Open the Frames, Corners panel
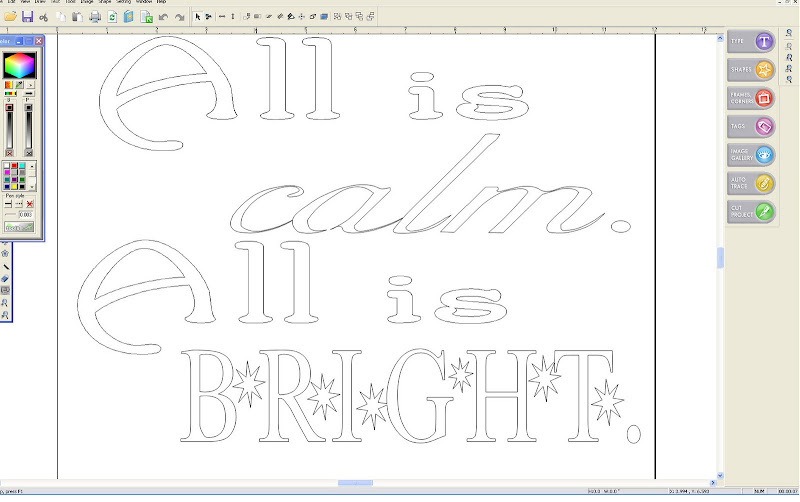The width and height of the screenshot is (800, 502). pyautogui.click(x=752, y=98)
